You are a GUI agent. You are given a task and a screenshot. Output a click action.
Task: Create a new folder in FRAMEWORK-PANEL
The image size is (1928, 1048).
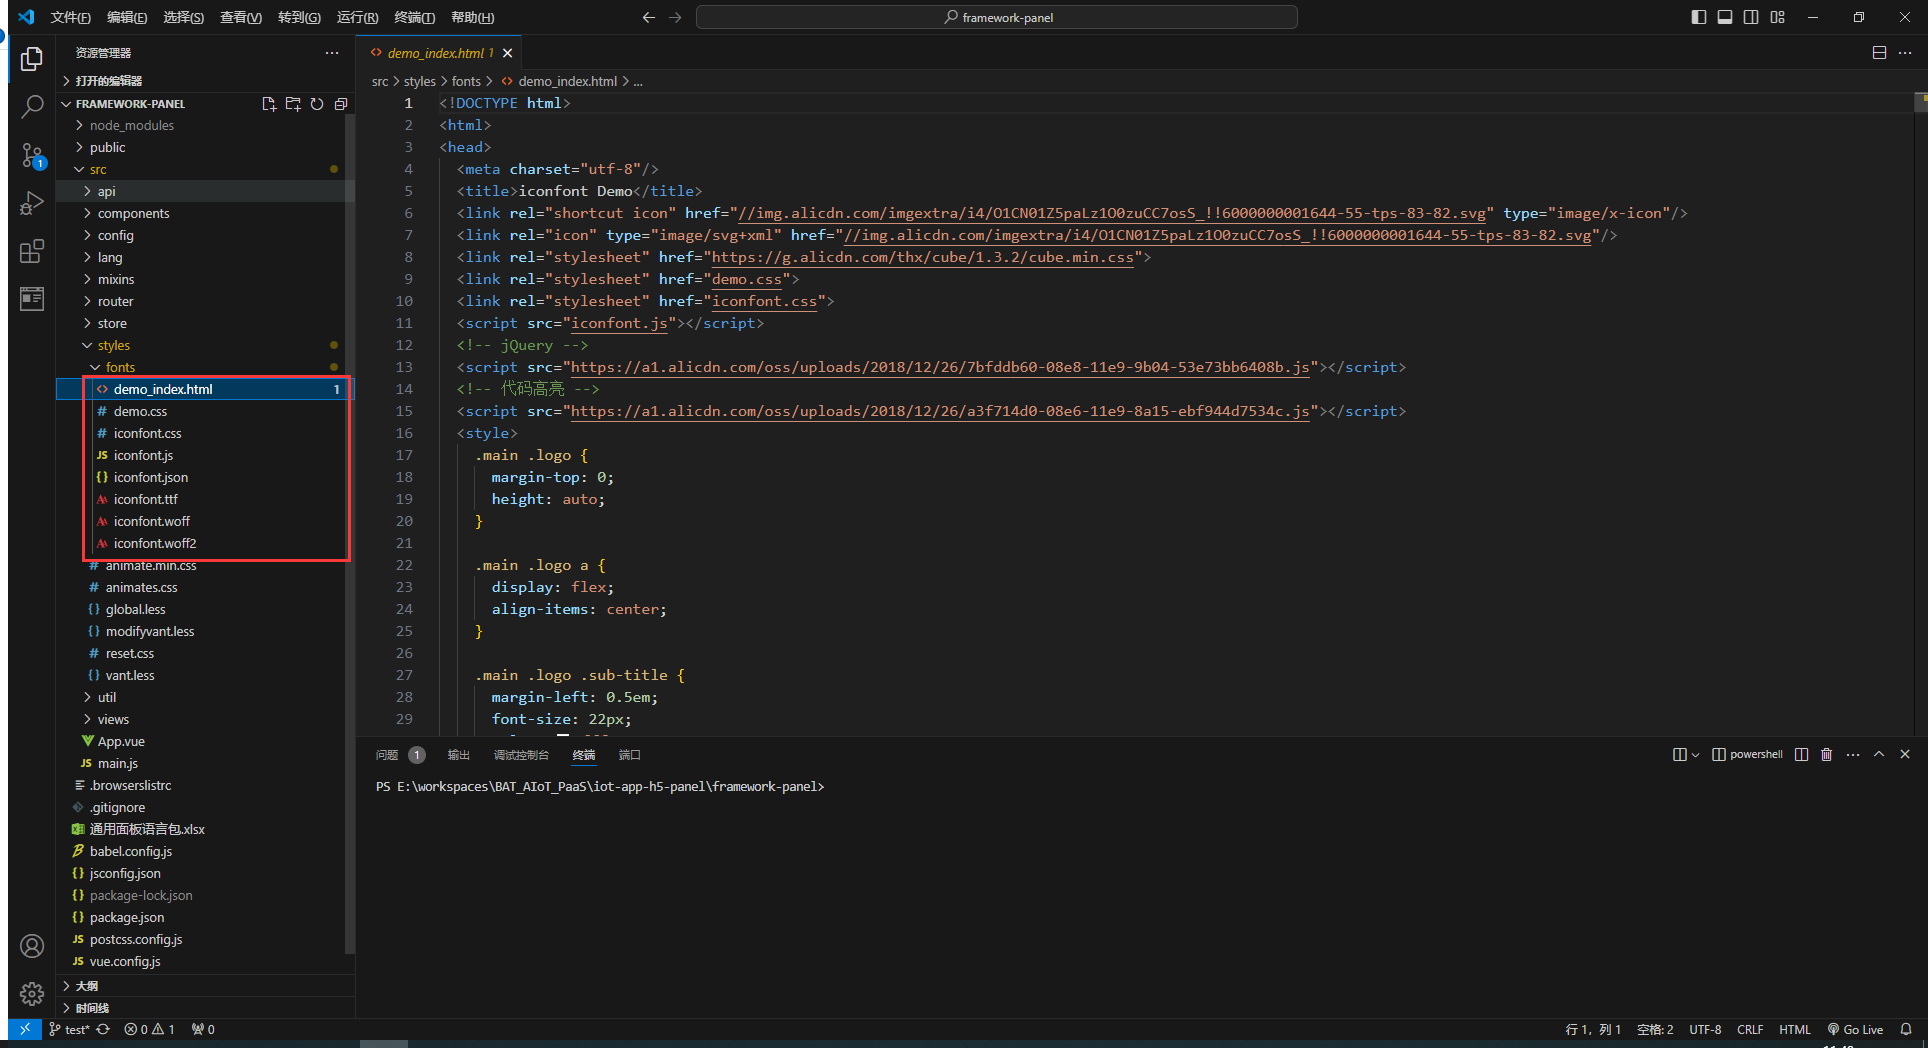[293, 104]
